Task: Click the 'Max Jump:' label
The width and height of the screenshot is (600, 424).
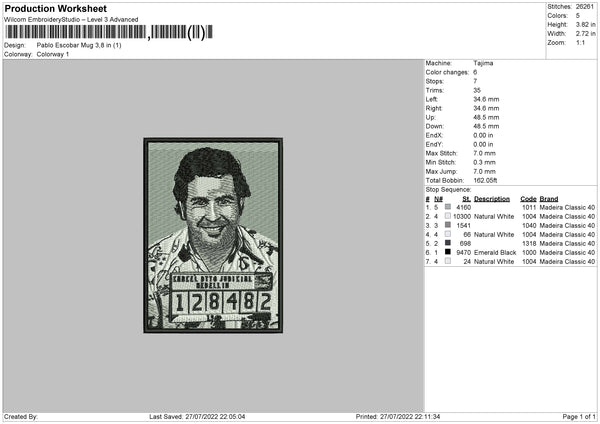Action: [x=441, y=171]
